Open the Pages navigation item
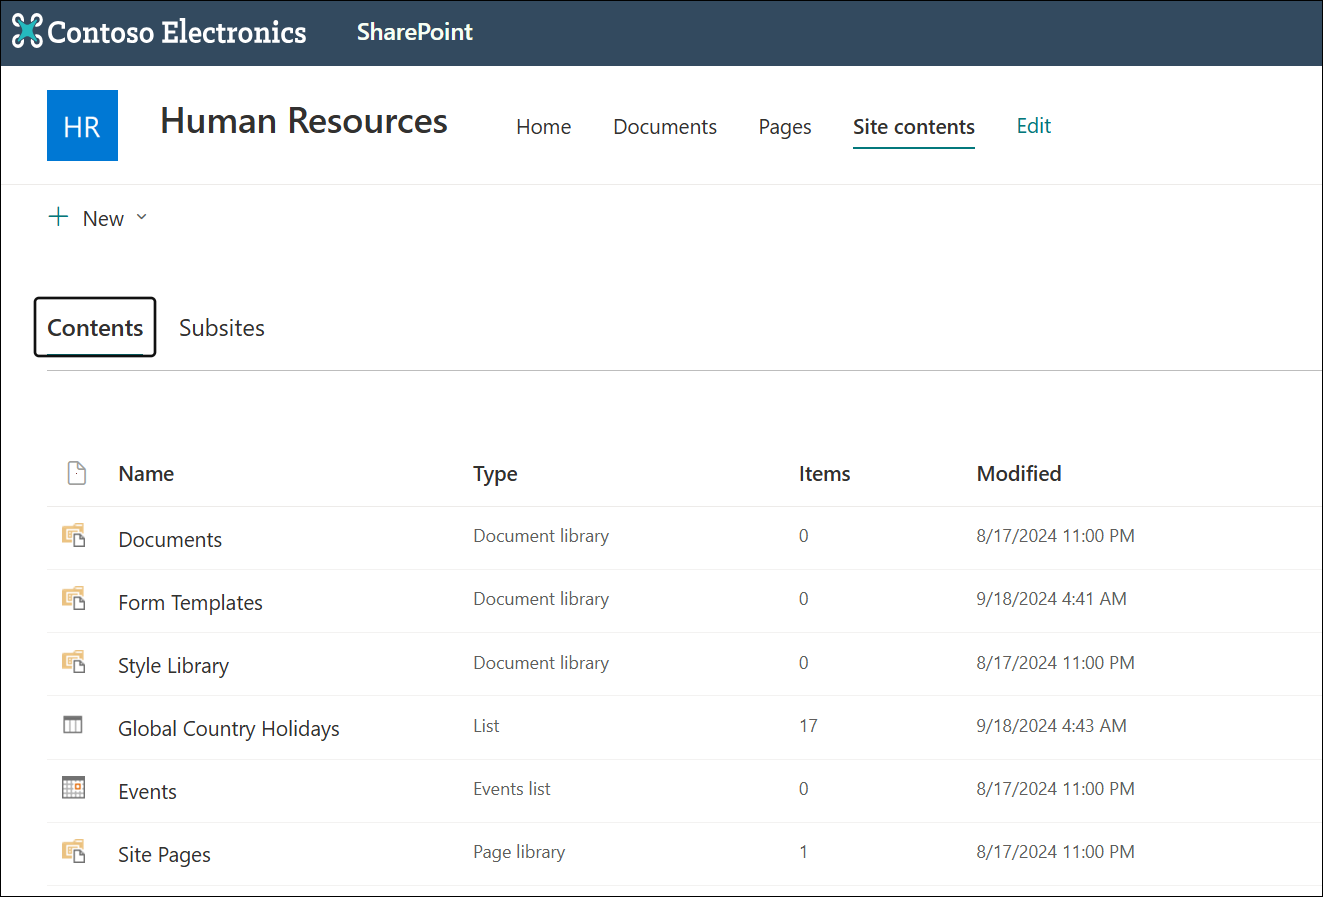This screenshot has width=1323, height=897. (784, 126)
